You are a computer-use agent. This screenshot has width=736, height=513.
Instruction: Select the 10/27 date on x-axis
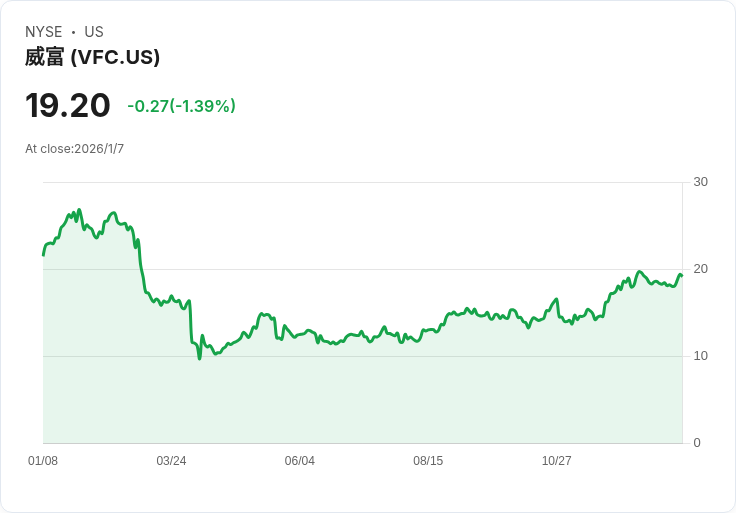(x=556, y=461)
